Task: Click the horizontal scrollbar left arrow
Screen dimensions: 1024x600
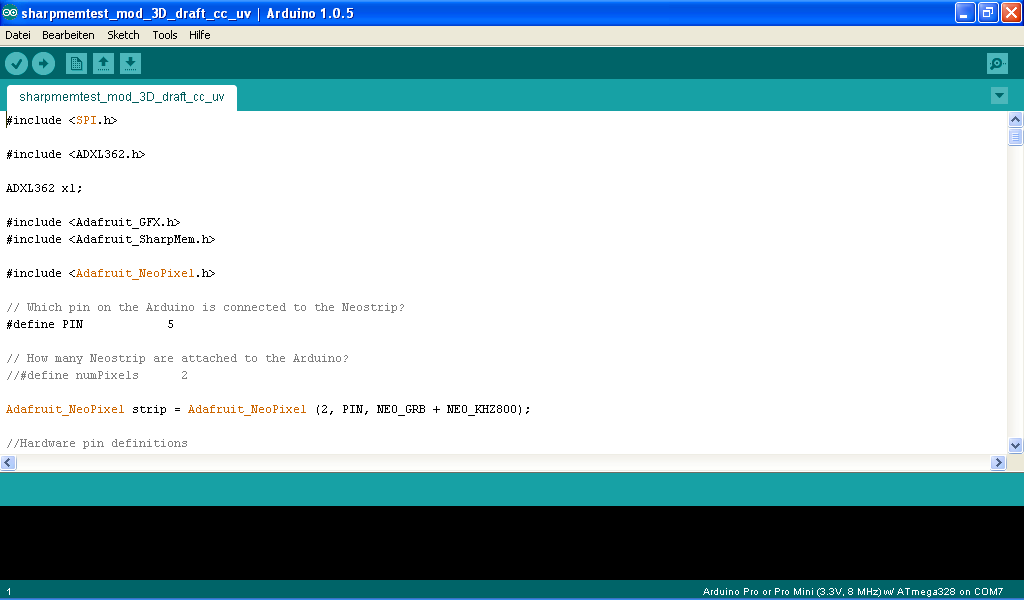Action: 8,463
